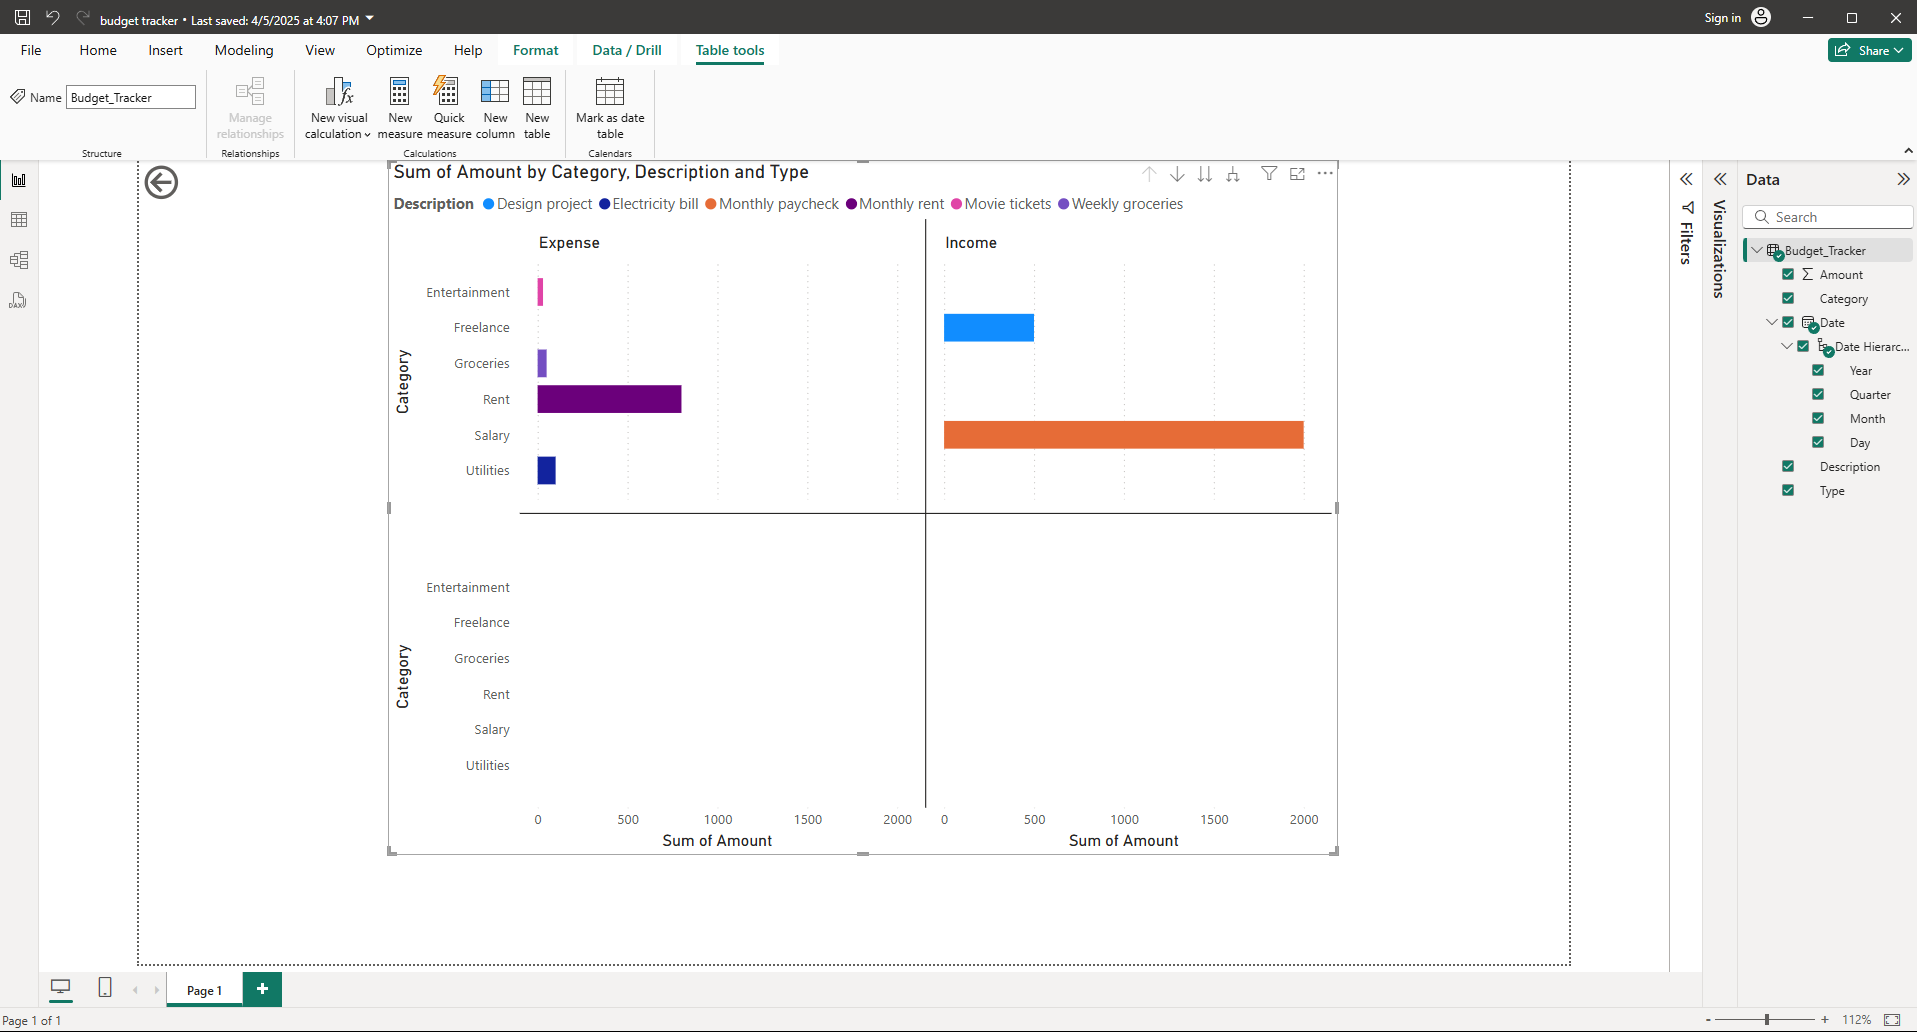Add a new page with plus button
1917x1032 pixels.
click(262, 989)
